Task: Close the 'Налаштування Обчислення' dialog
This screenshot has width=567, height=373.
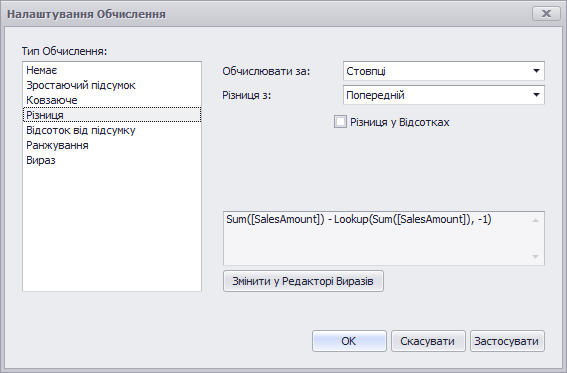Action: pos(546,14)
